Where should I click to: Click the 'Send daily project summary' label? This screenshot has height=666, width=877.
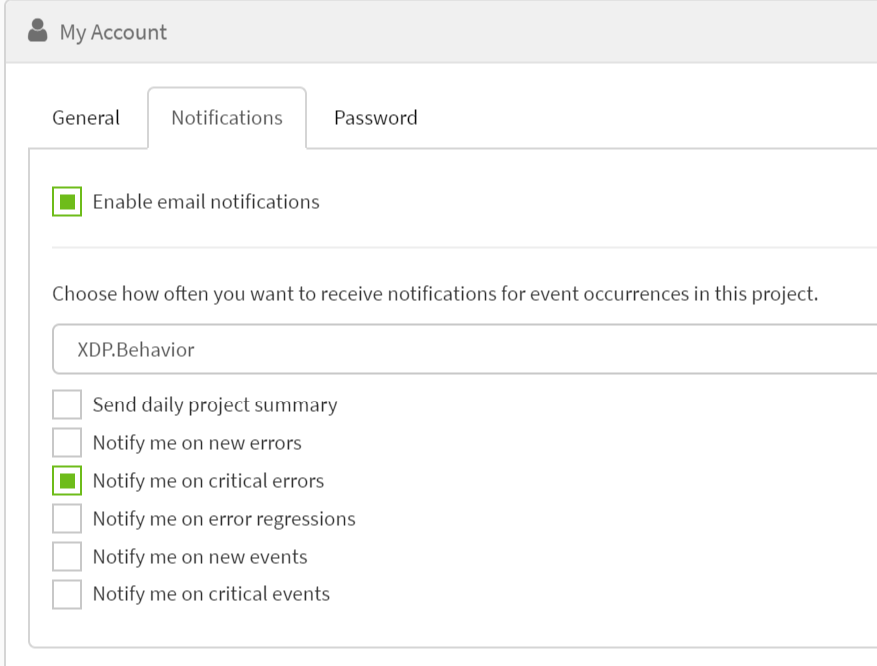click(x=215, y=405)
